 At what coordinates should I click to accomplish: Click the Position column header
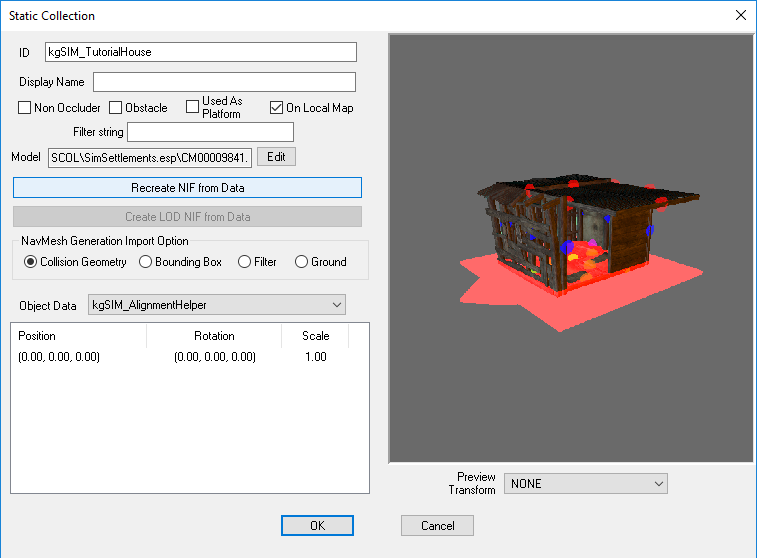[x=78, y=336]
